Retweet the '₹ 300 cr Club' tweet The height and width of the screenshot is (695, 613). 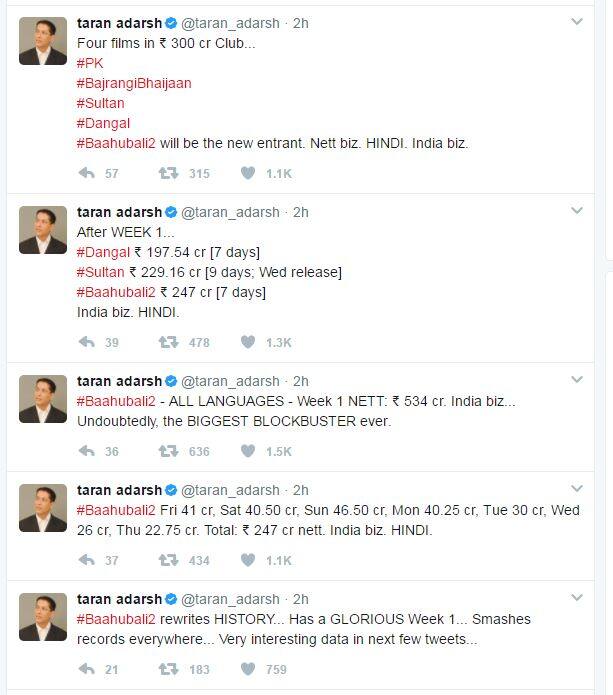click(169, 173)
